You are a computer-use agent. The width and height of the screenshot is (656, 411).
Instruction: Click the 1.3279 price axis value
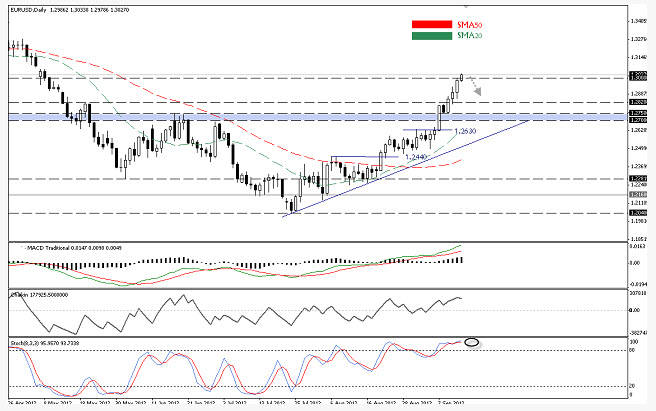coord(638,39)
